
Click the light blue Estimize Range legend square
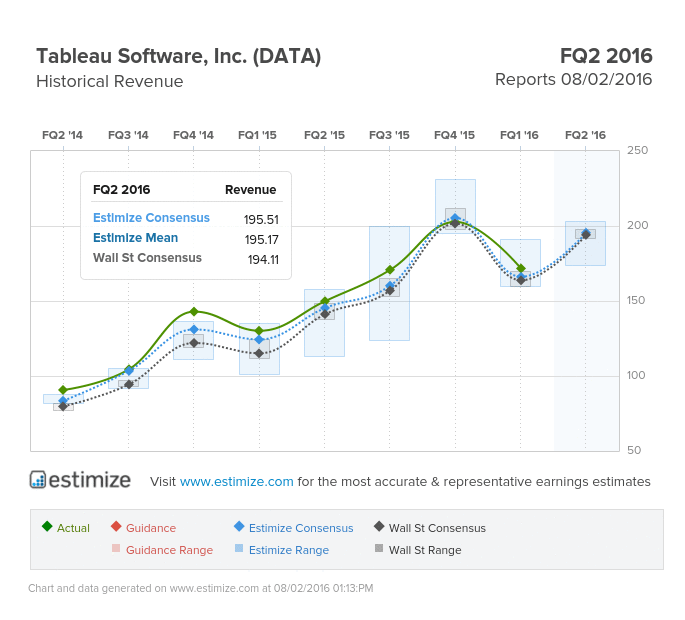click(239, 548)
